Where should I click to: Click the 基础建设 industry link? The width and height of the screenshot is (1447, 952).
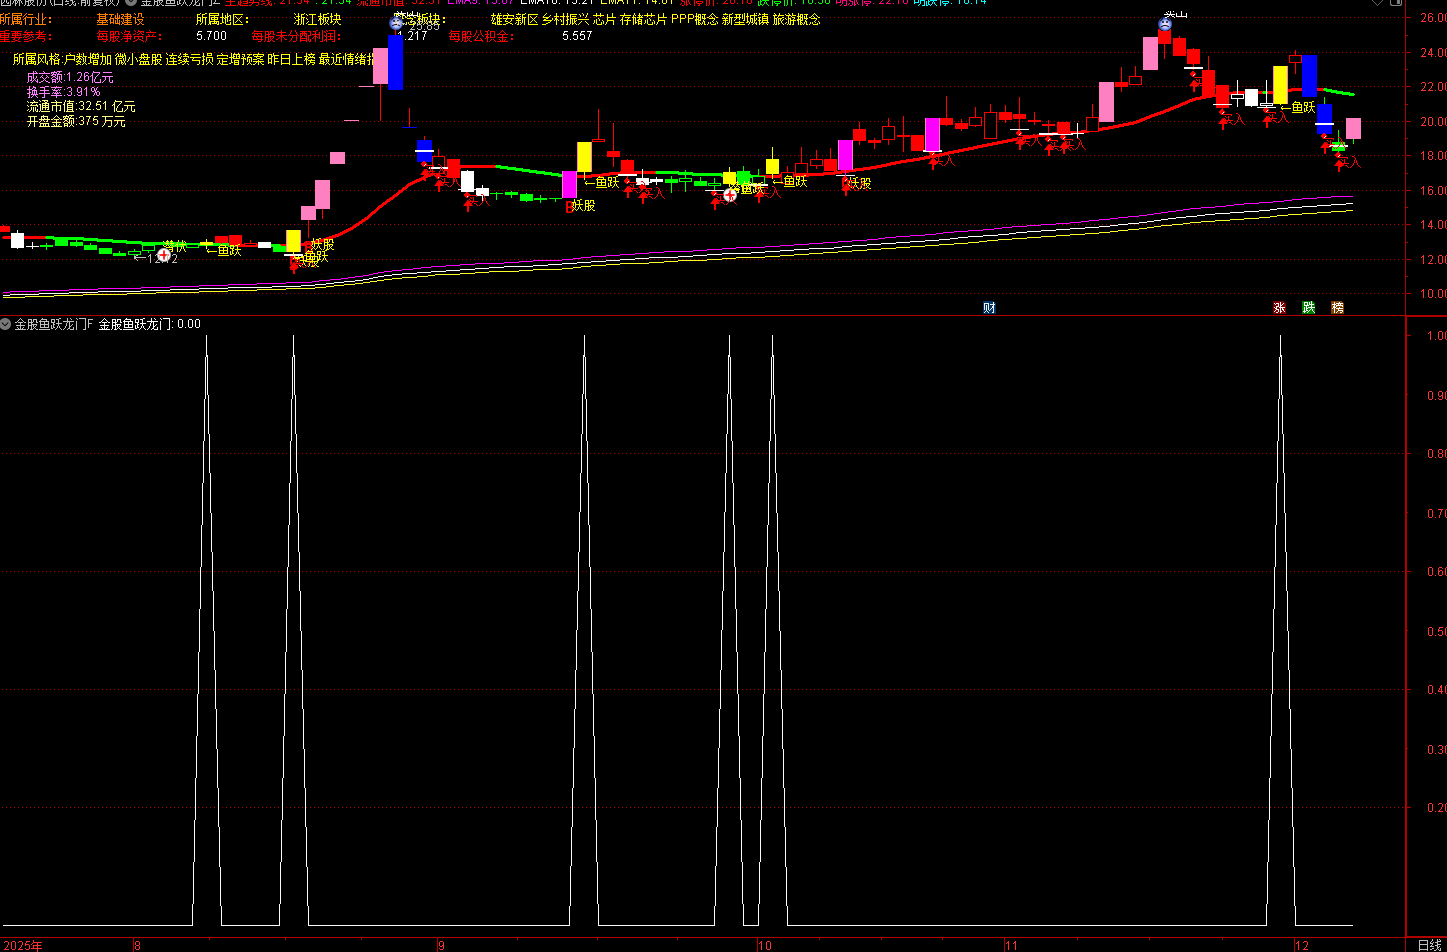(x=120, y=20)
